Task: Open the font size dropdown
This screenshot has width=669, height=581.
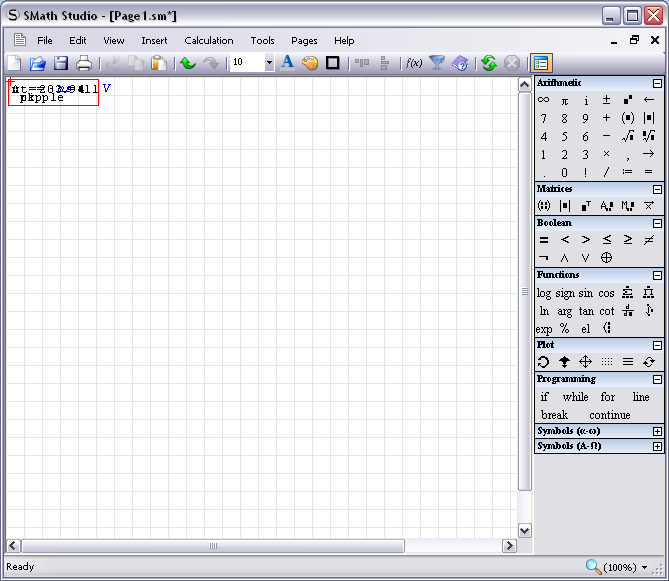Action: click(269, 63)
